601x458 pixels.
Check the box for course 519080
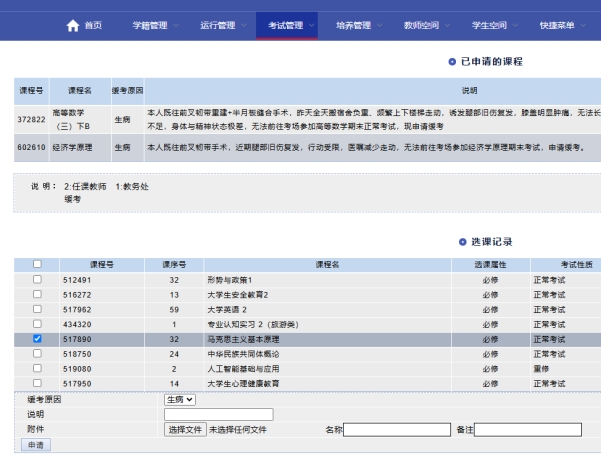click(37, 368)
